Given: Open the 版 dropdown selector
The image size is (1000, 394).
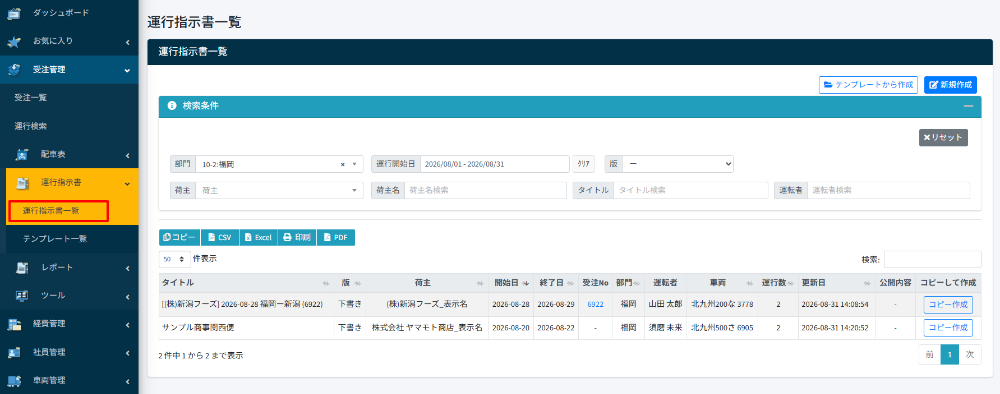Looking at the screenshot, I should pyautogui.click(x=678, y=164).
